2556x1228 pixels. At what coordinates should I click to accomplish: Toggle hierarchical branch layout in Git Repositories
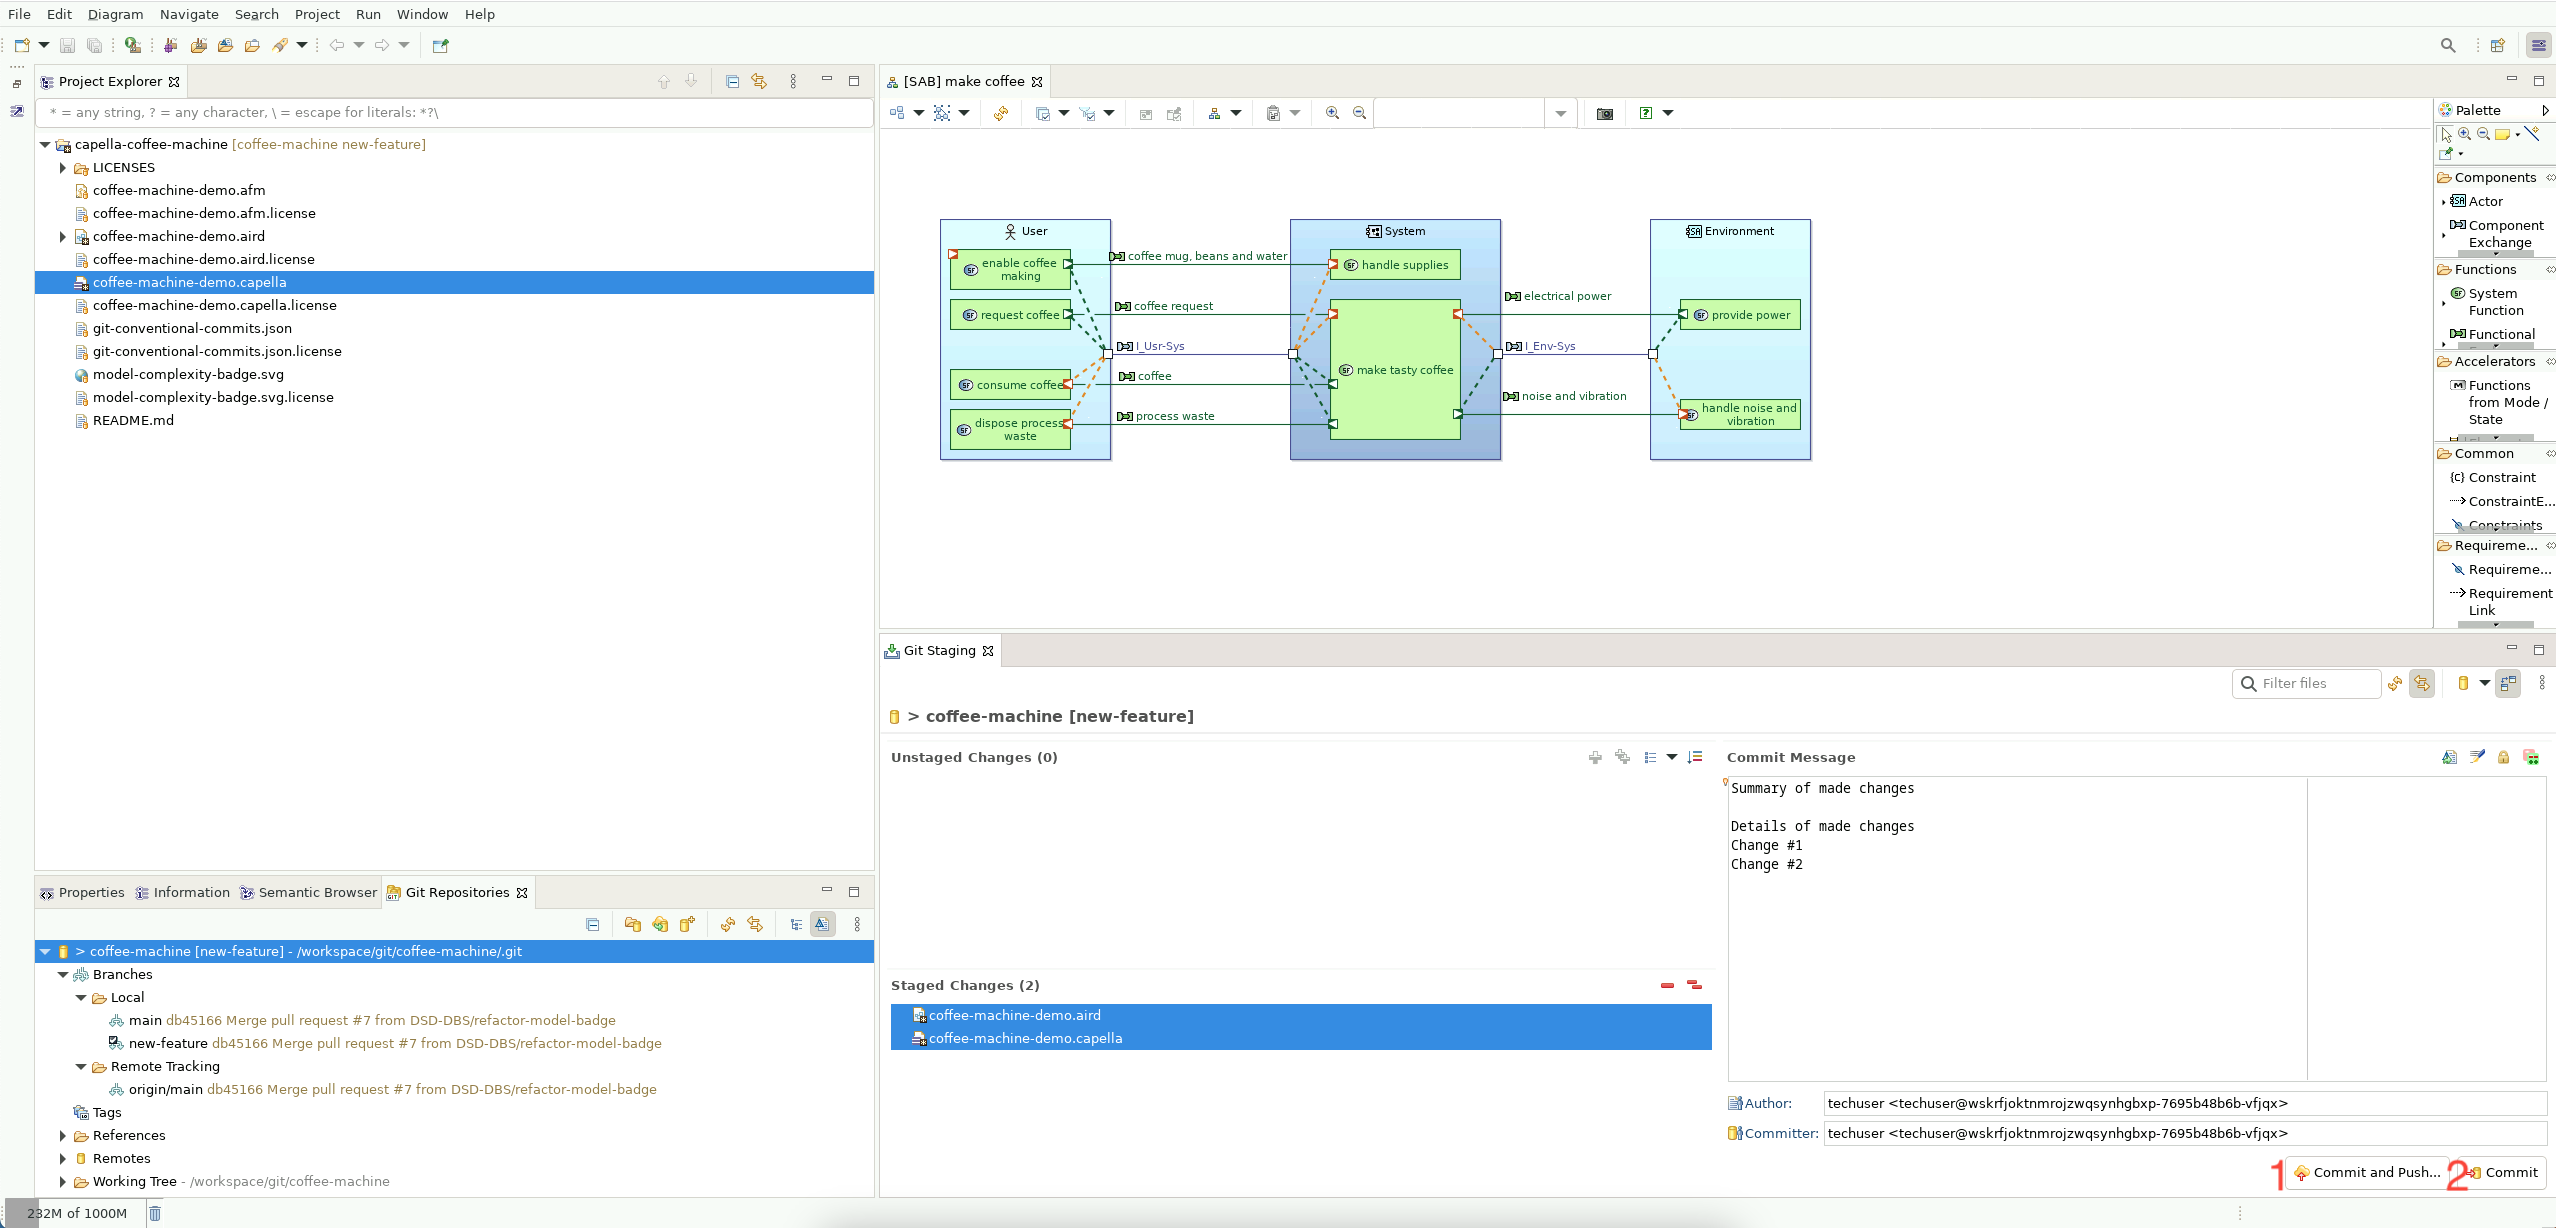click(795, 924)
